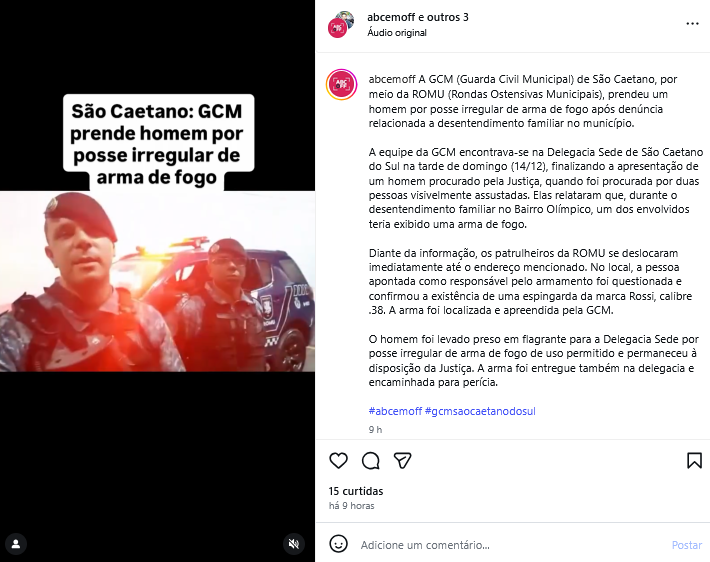View the 15 curtidas likes list
The height and width of the screenshot is (562, 710).
click(x=356, y=491)
